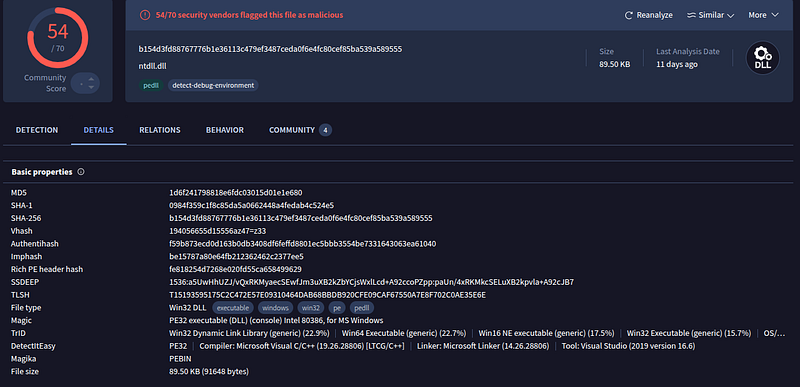This screenshot has width=800, height=387.
Task: Select the Imphash value
Action: (236, 256)
